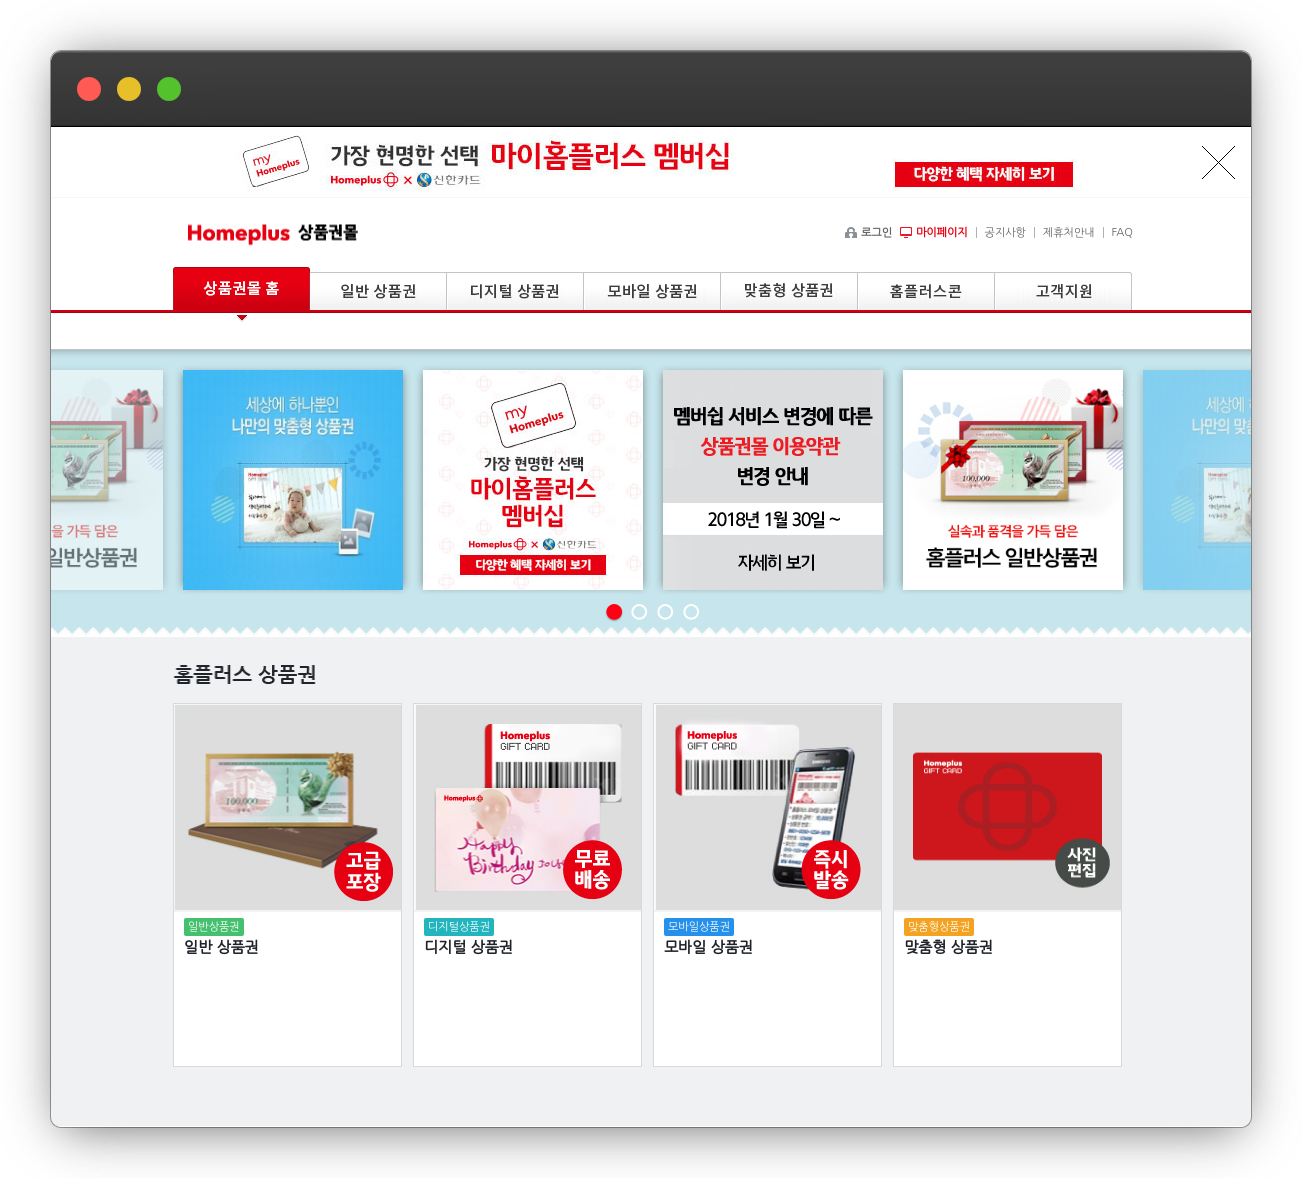Open the 디지털 상품권 product image
The height and width of the screenshot is (1178, 1302).
tap(528, 807)
